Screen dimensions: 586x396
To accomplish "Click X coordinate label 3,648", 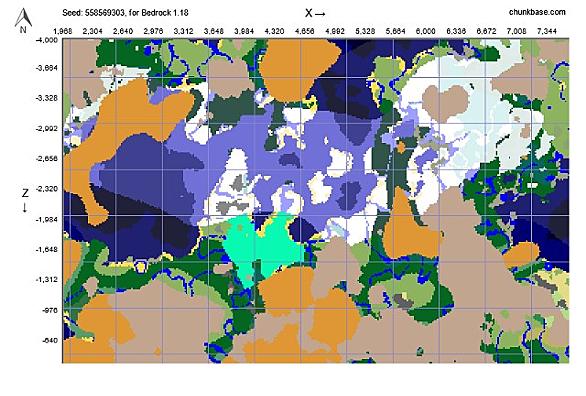I will [214, 31].
